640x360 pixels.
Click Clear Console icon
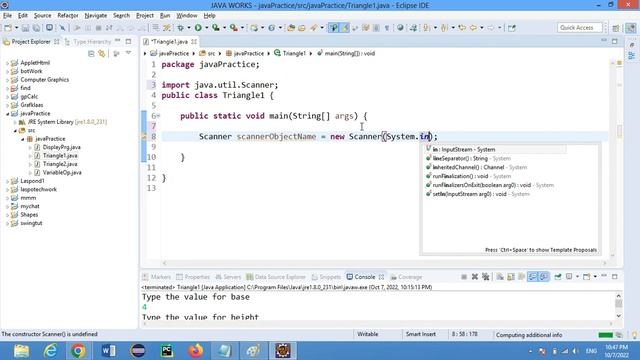[x=500, y=277]
